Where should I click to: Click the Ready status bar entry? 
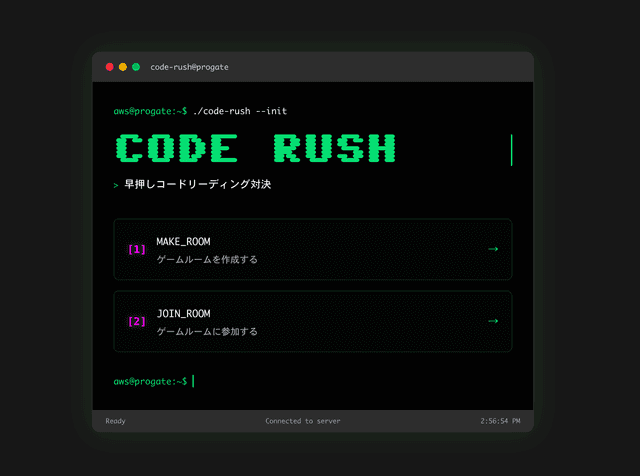(116, 421)
